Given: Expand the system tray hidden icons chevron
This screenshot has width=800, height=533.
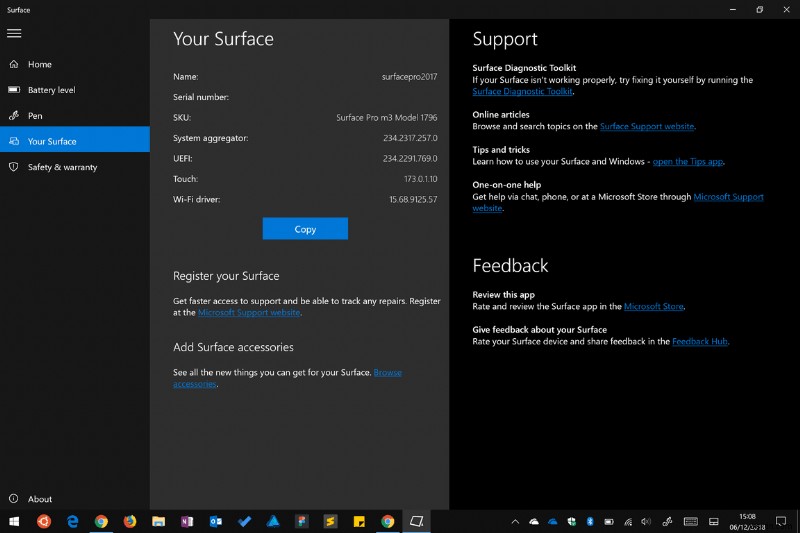Looking at the screenshot, I should tap(515, 522).
